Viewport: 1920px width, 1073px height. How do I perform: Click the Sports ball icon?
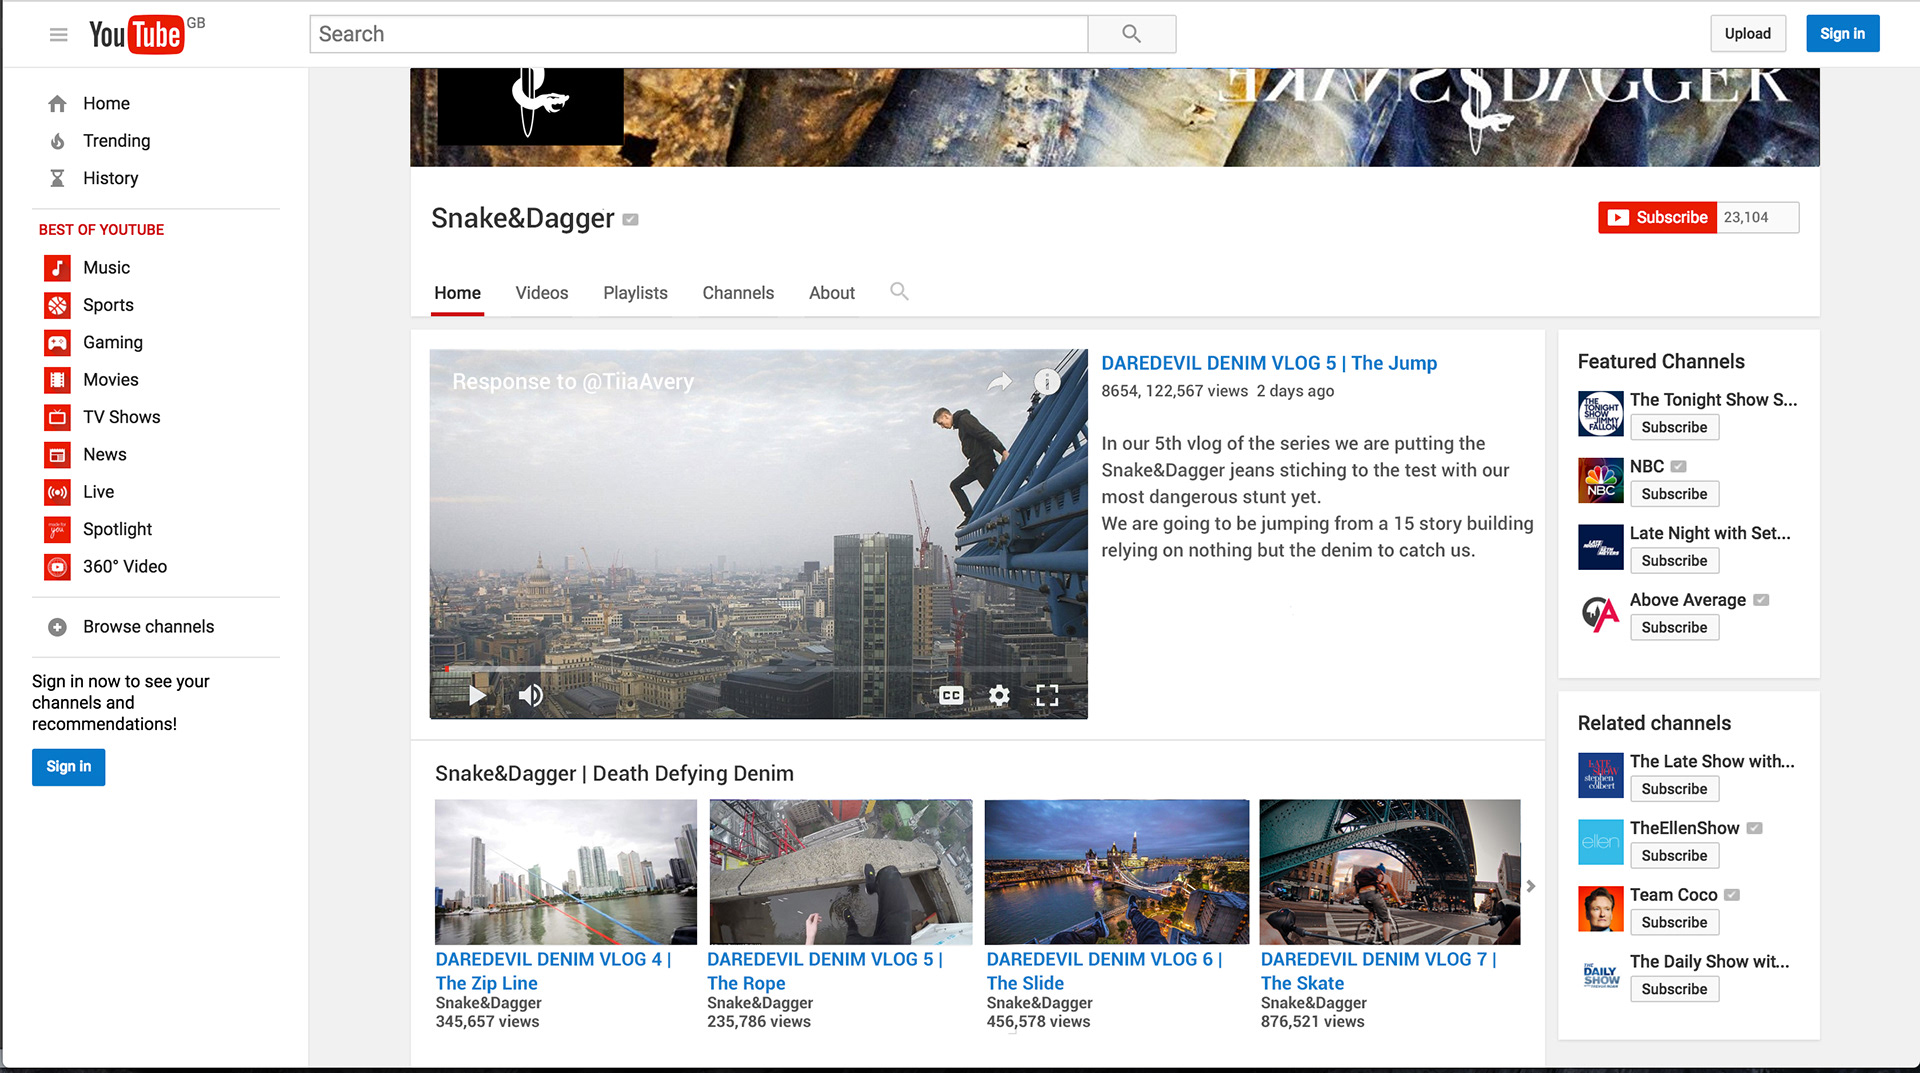(x=57, y=305)
